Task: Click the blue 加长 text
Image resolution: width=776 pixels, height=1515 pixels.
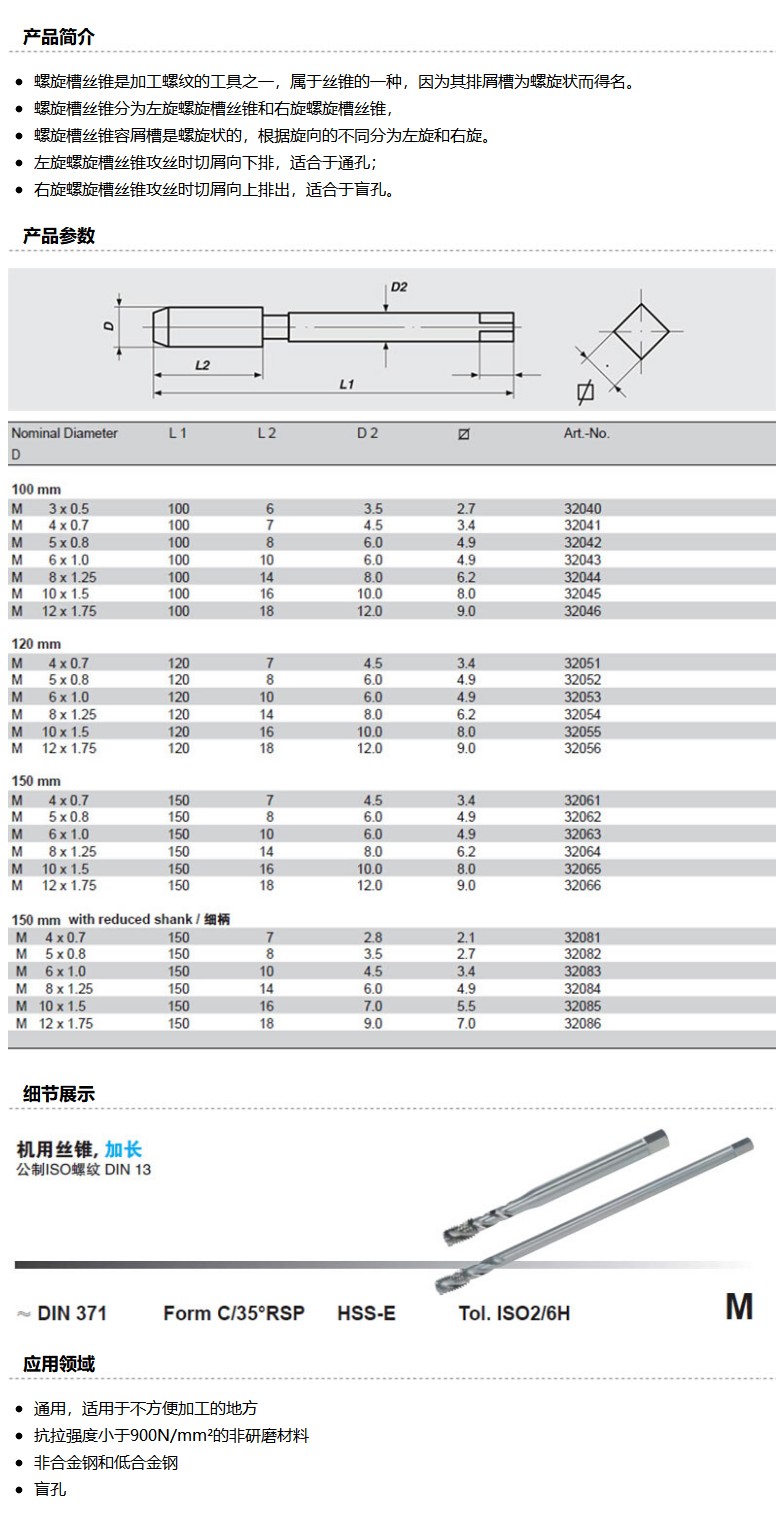Action: 123,1149
